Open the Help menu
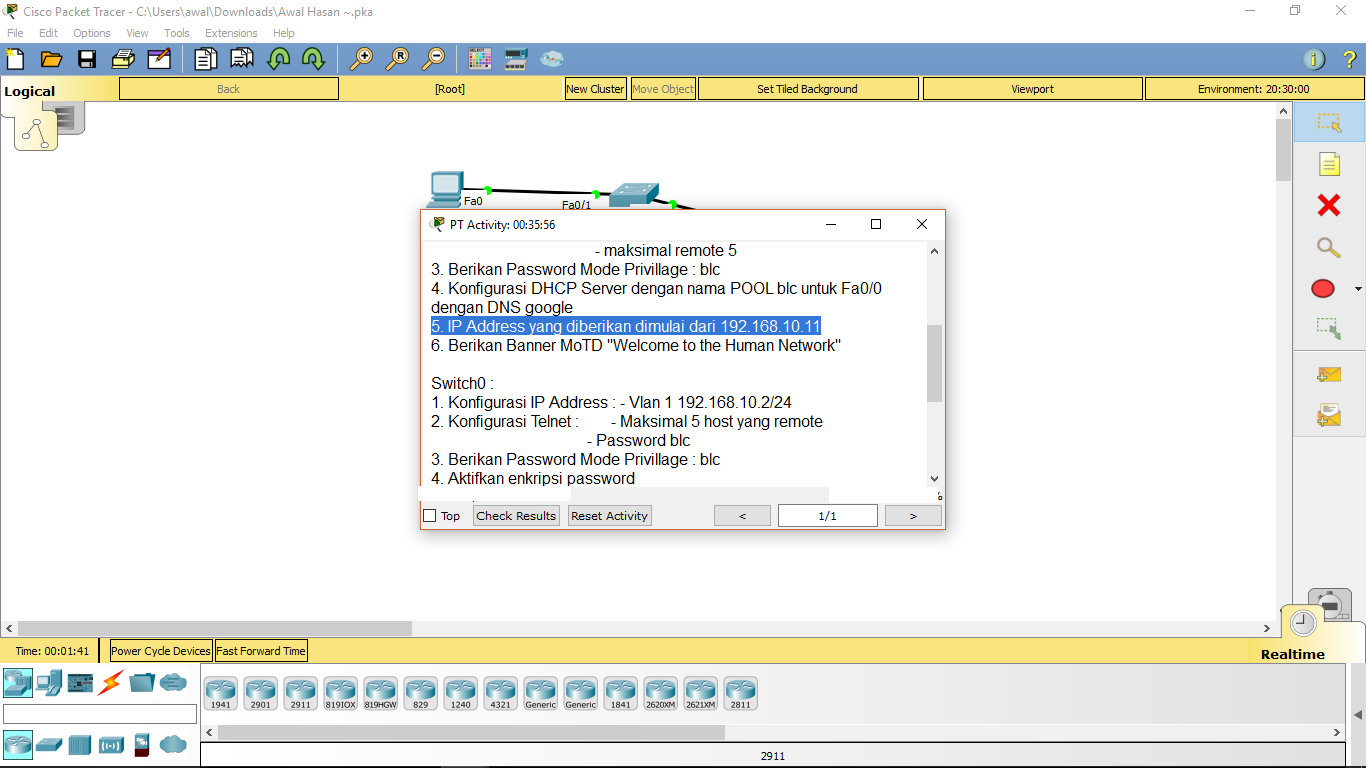 click(x=284, y=33)
